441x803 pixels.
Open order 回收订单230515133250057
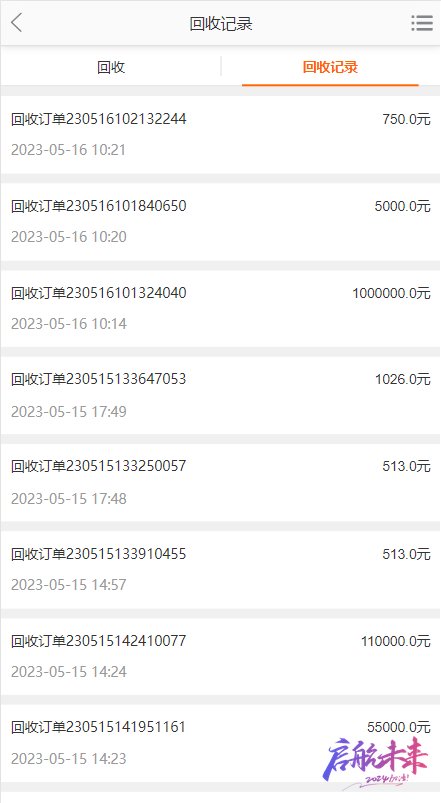click(220, 482)
